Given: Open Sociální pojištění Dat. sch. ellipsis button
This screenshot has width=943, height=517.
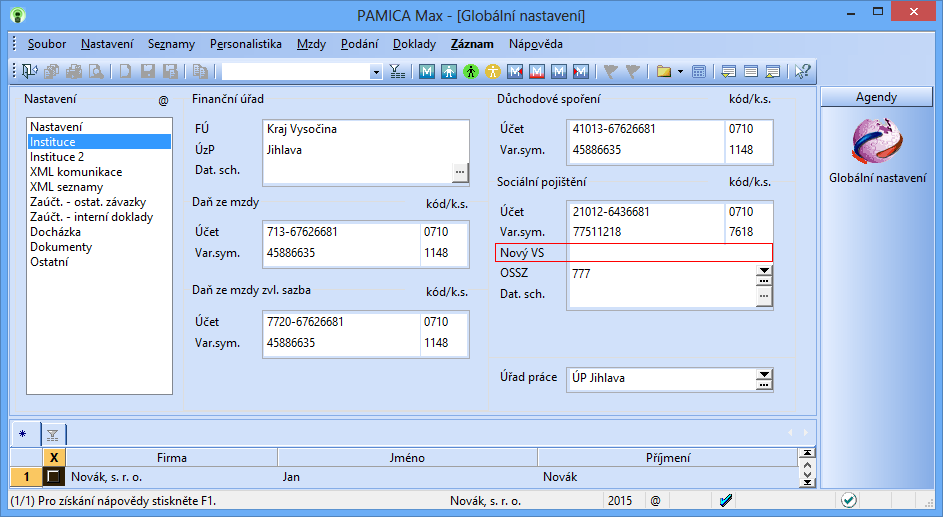Looking at the screenshot, I should point(764,296).
